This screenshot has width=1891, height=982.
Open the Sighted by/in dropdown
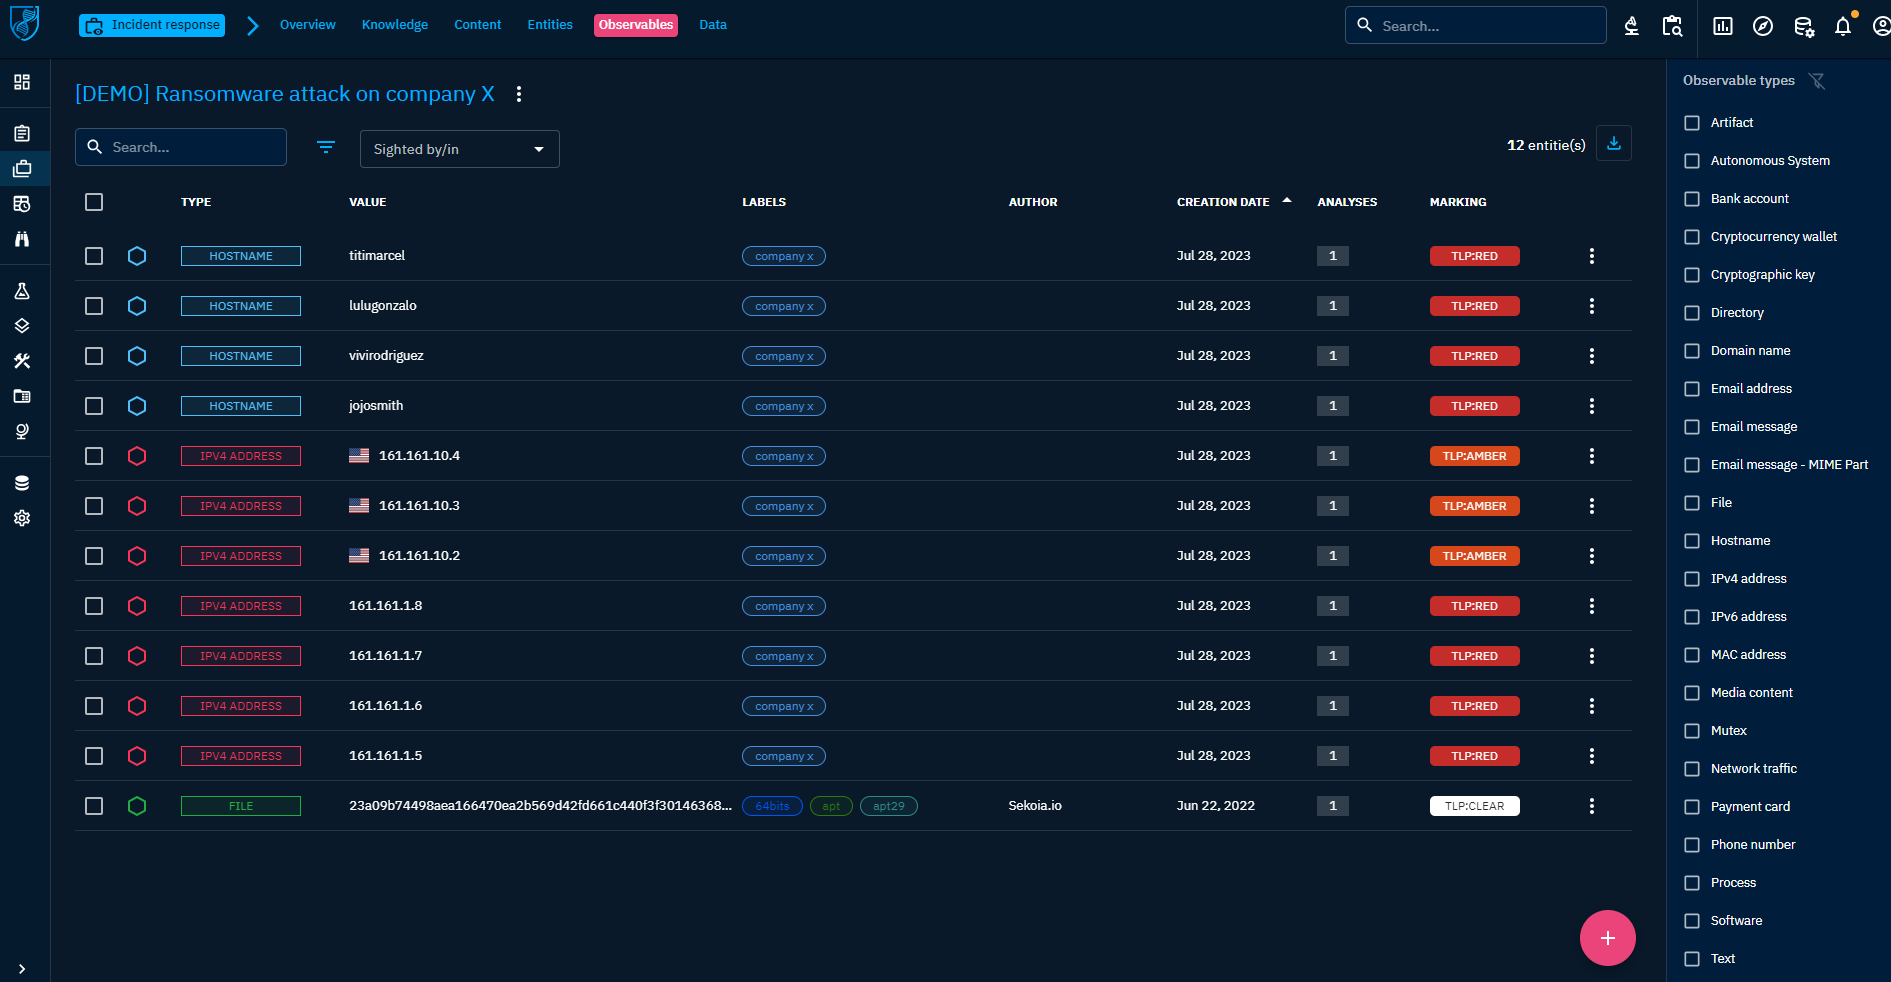click(459, 149)
